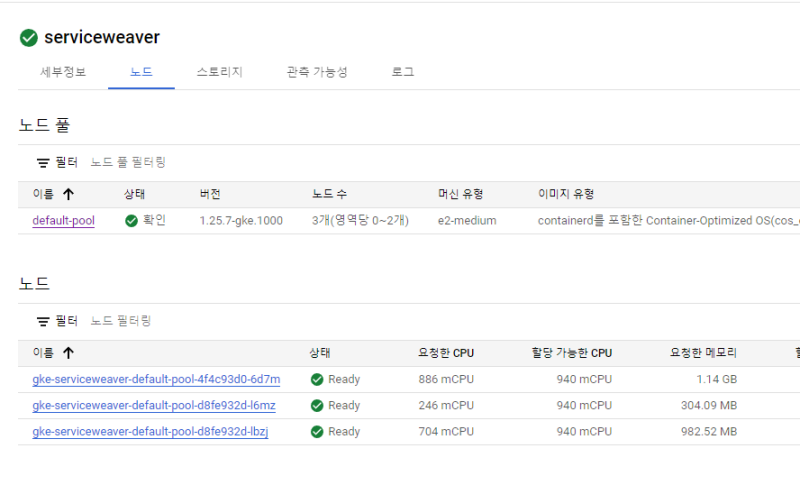Click Ready status icon for node lbzj
800x485 pixels.
point(317,432)
